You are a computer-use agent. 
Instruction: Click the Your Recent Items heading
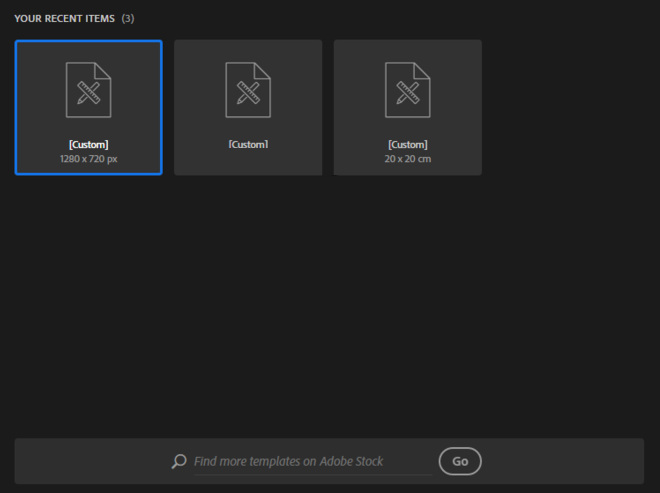tap(64, 19)
